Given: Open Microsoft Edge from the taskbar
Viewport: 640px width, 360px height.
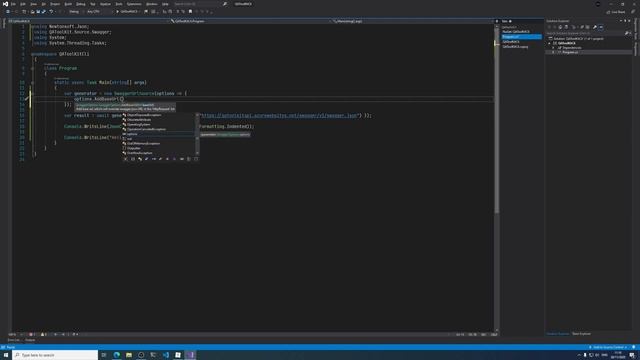Looking at the screenshot, I should [x=117, y=355].
